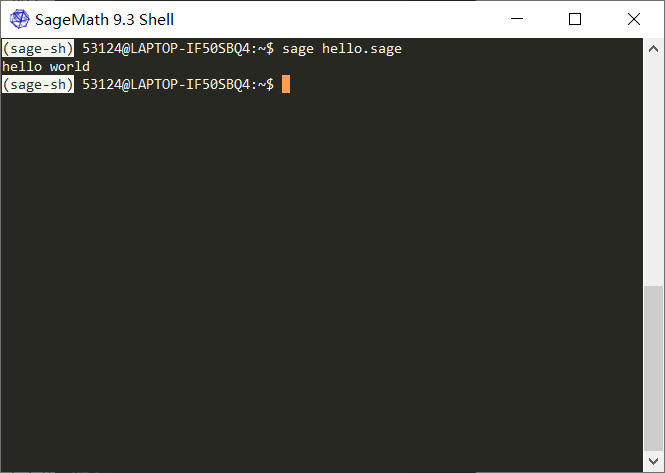Click the hello.sage filename in the command
Viewport: 665px width, 473px height.
point(362,49)
